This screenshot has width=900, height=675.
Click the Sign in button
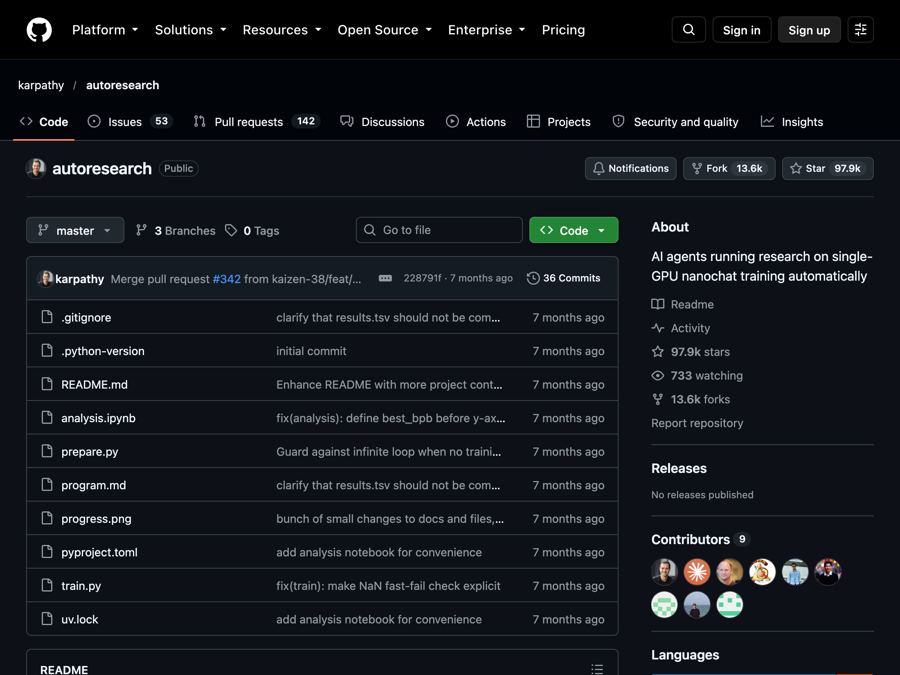click(x=742, y=30)
